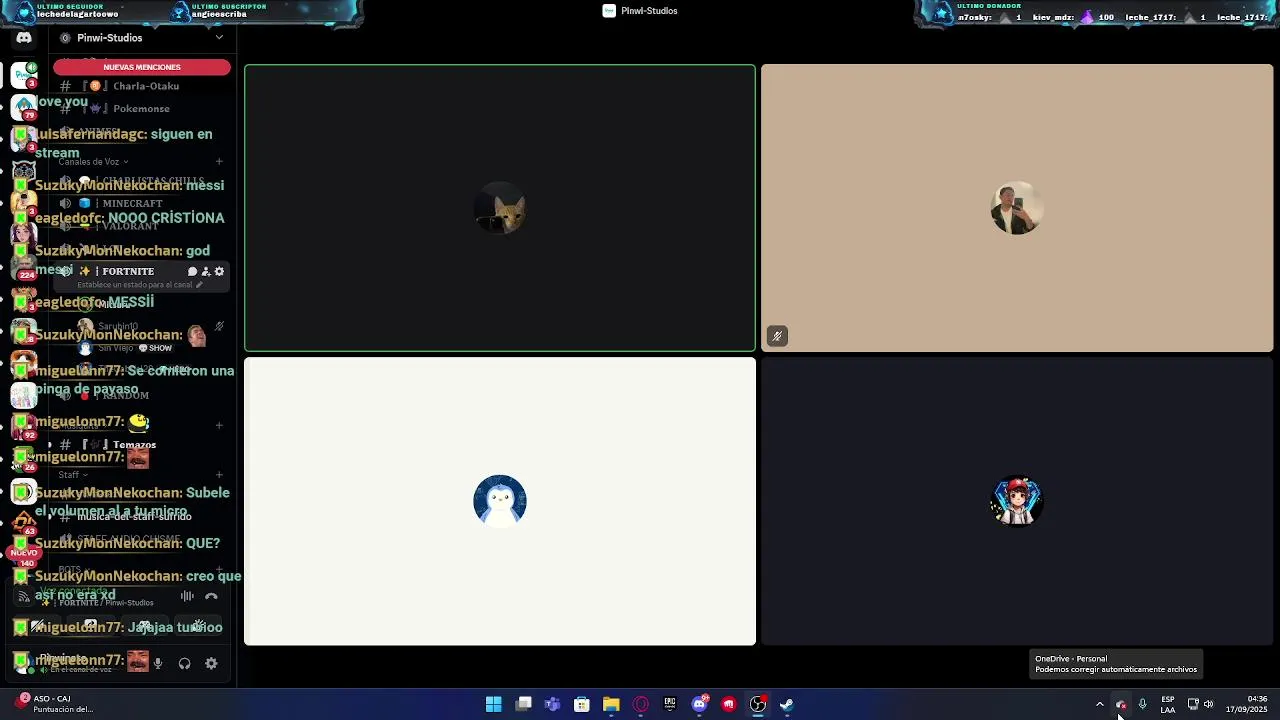Open OneDrive tray icon

(x=1121, y=705)
